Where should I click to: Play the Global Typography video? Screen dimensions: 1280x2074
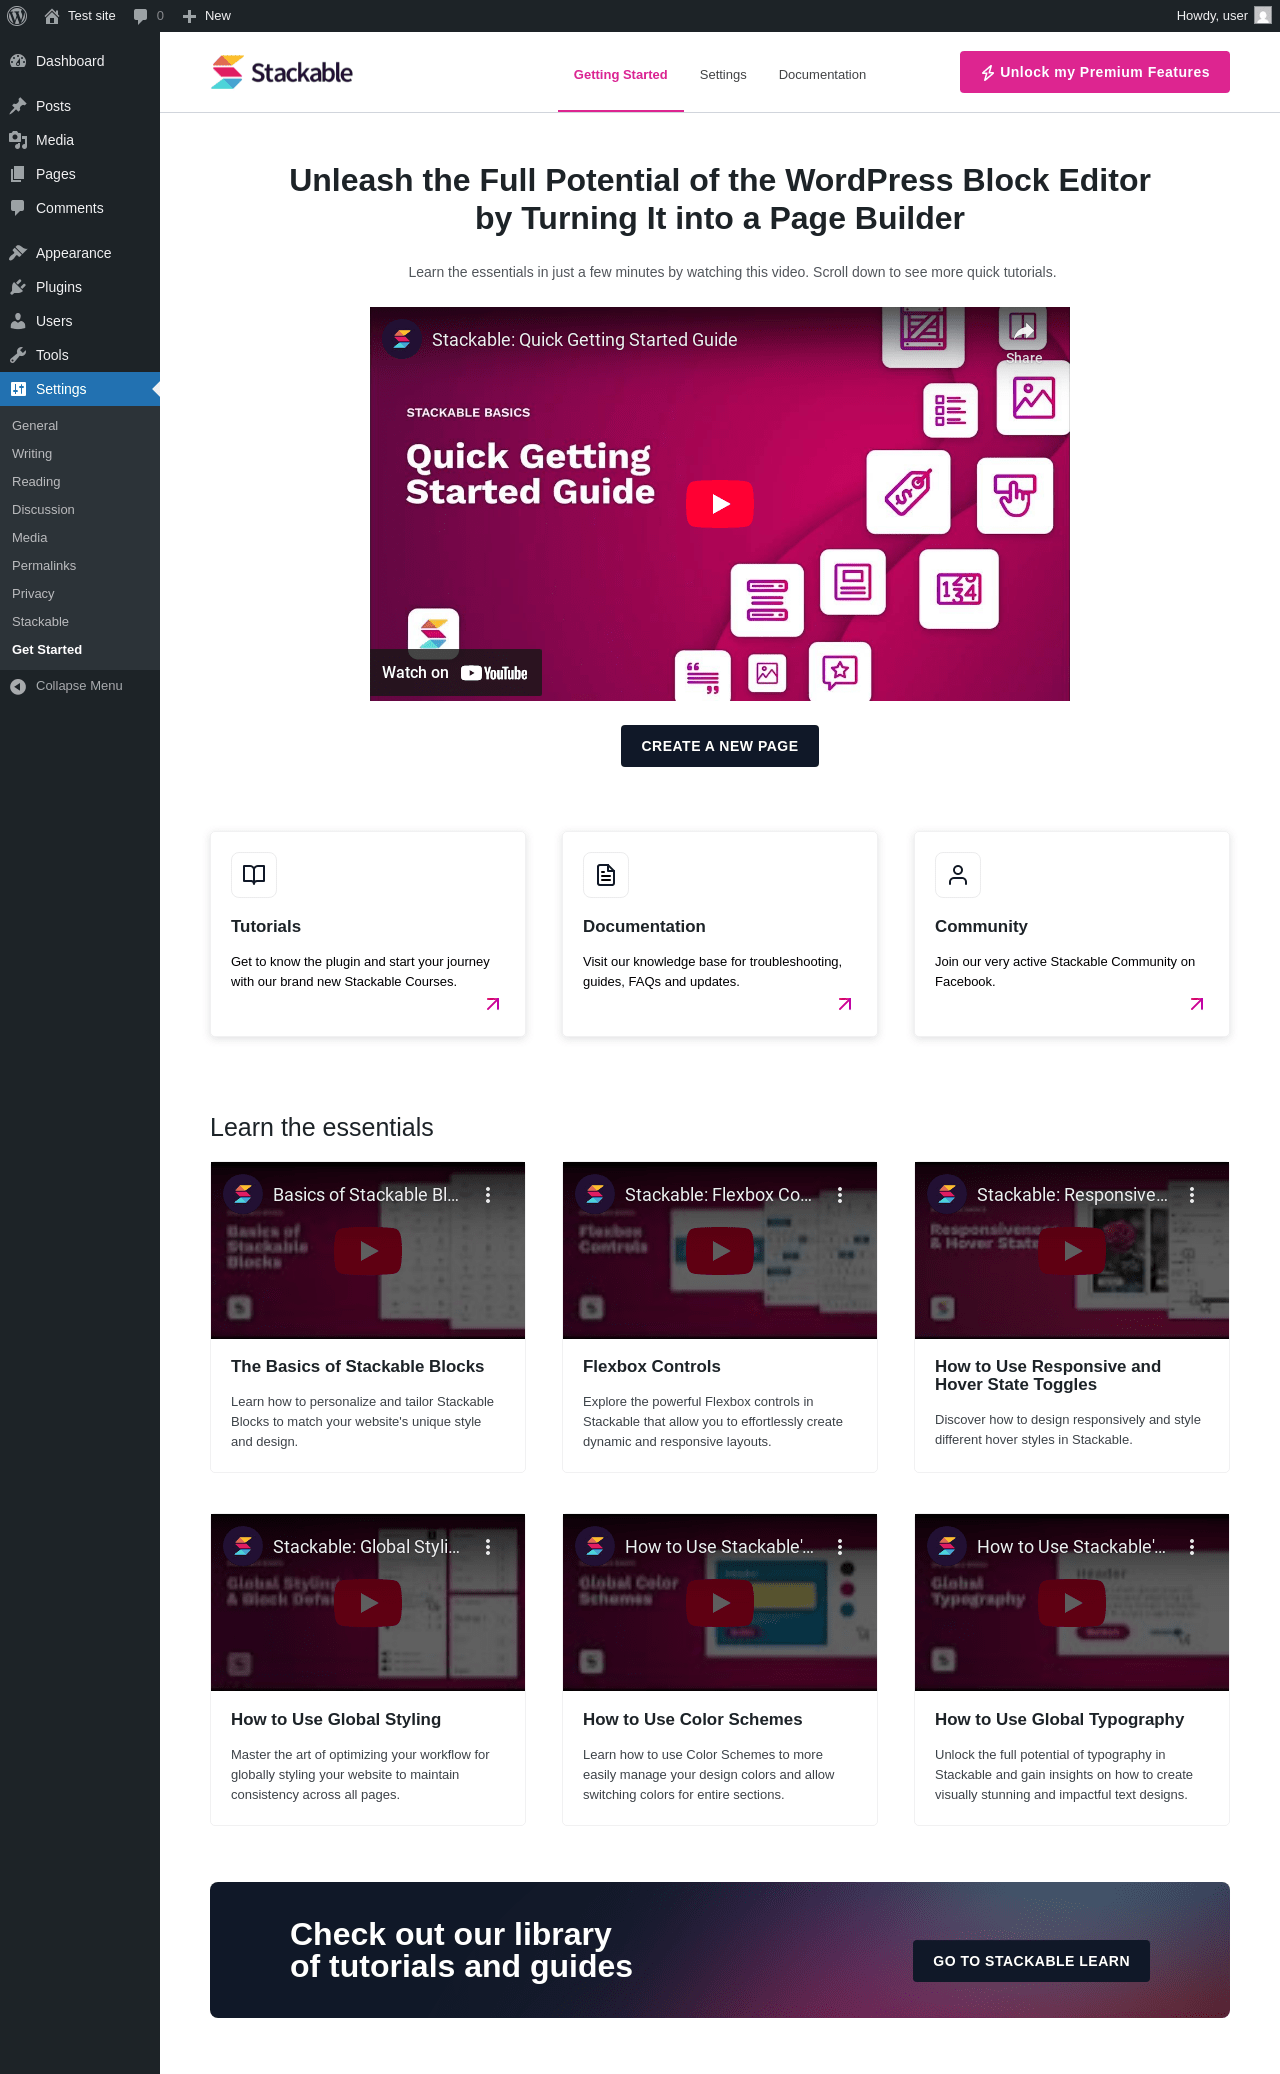(x=1072, y=1603)
